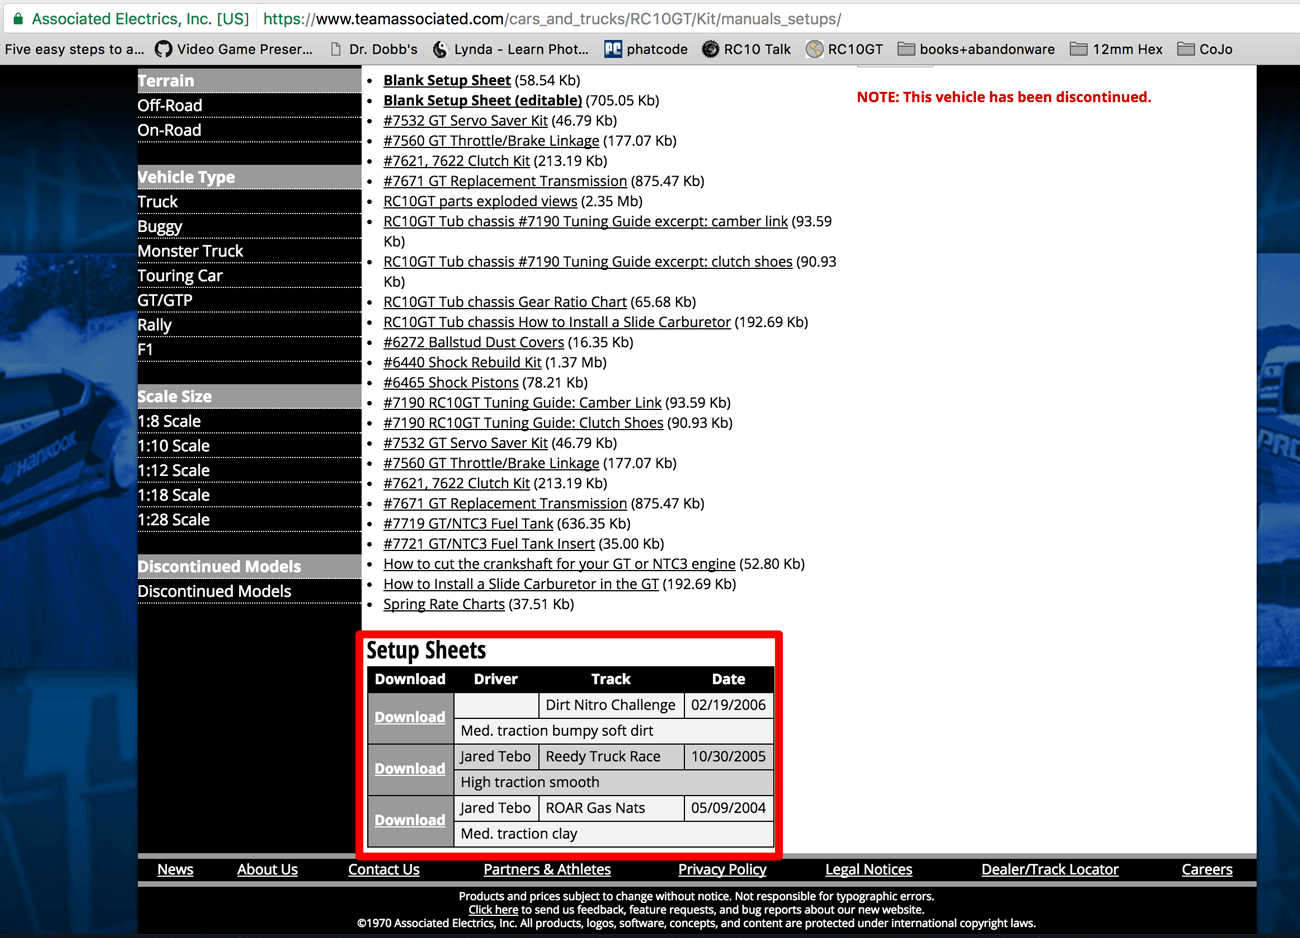The width and height of the screenshot is (1300, 938).
Task: Open the RC10 Talk bookmark icon
Action: pos(710,49)
